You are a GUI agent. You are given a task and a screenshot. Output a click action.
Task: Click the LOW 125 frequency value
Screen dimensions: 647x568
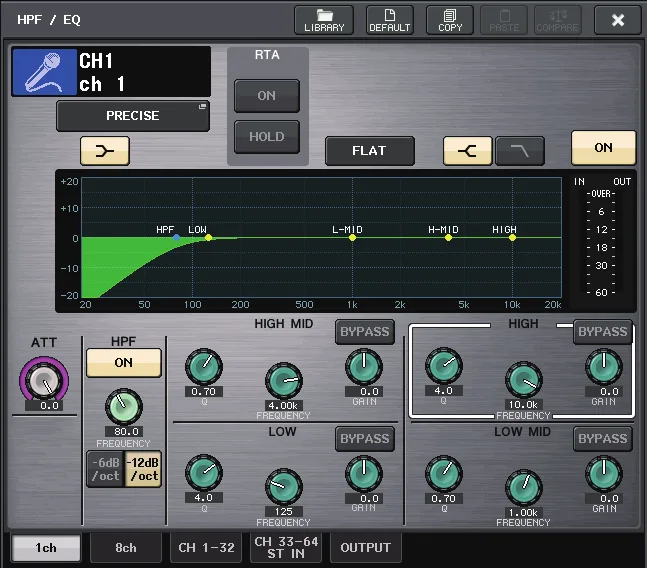point(283,512)
